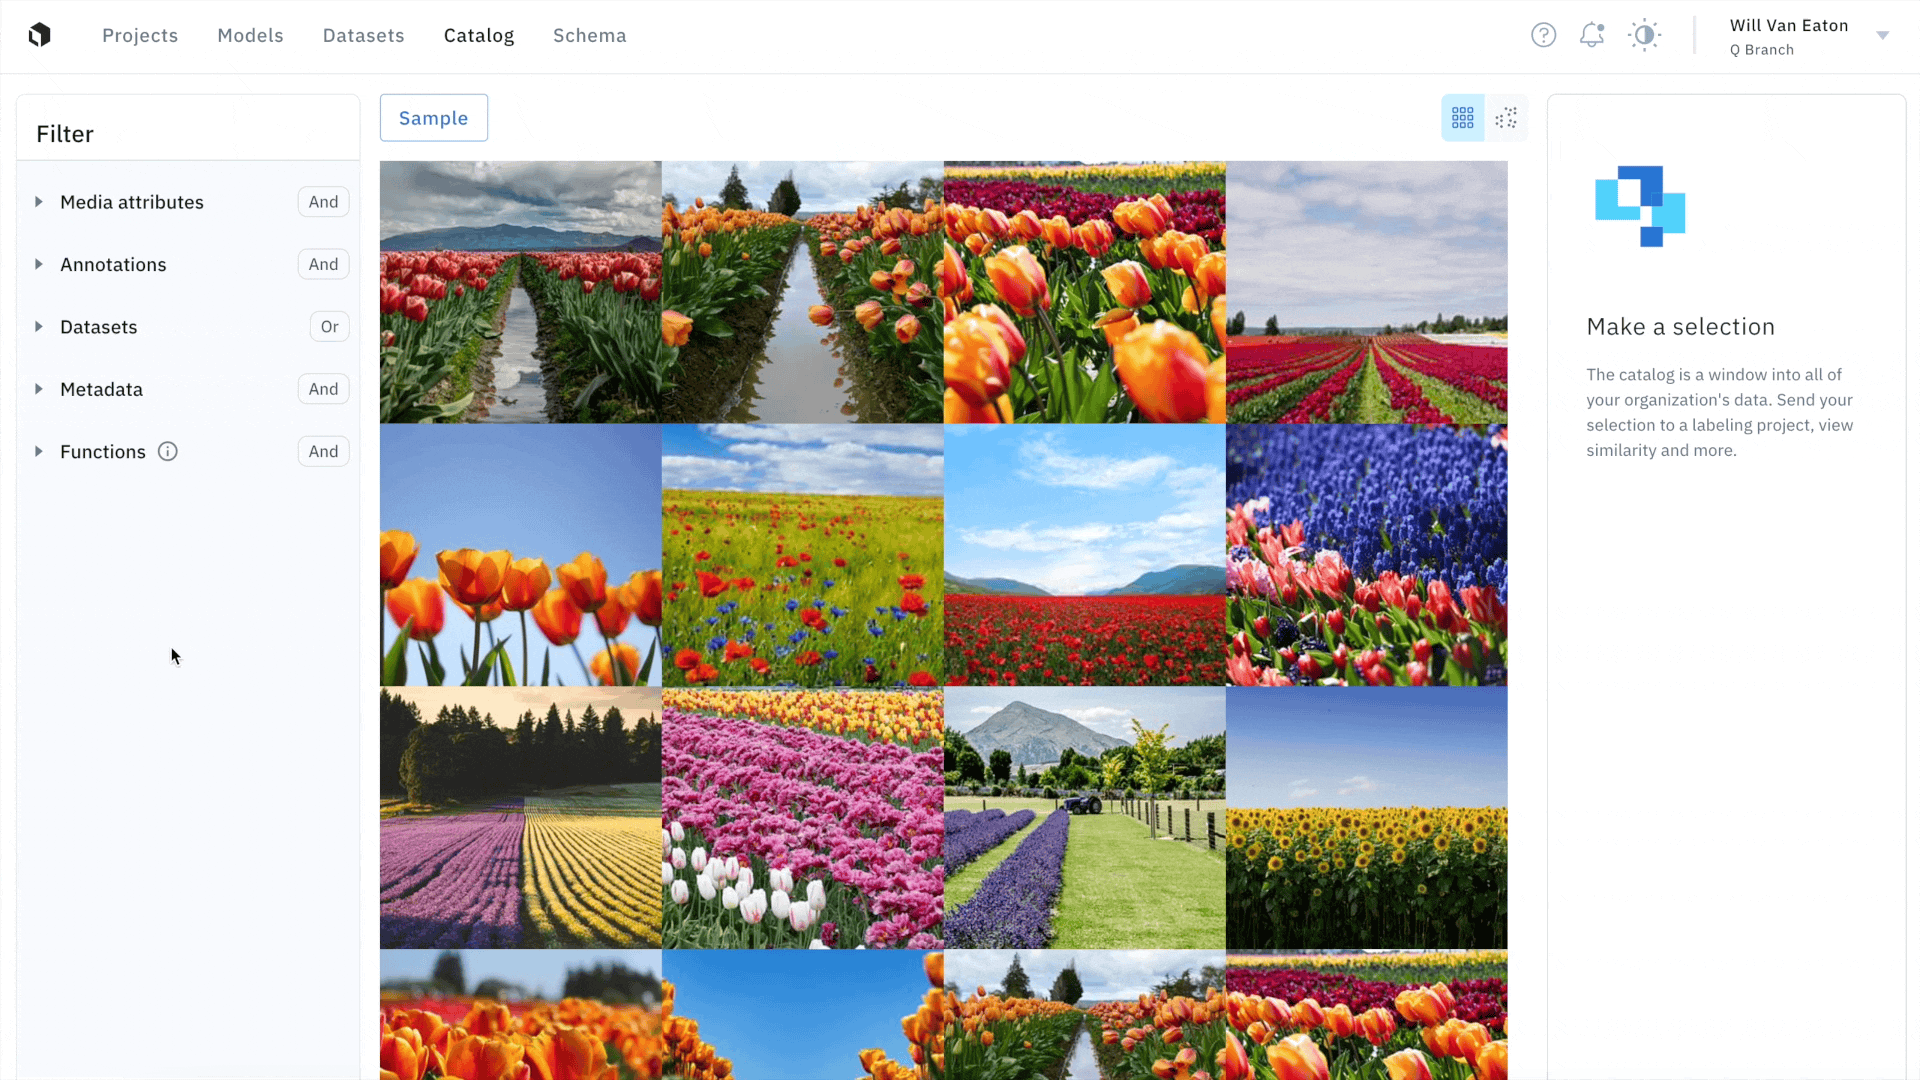Screen dimensions: 1920x1080
Task: Toggle And operator for Metadata
Action: [323, 389]
